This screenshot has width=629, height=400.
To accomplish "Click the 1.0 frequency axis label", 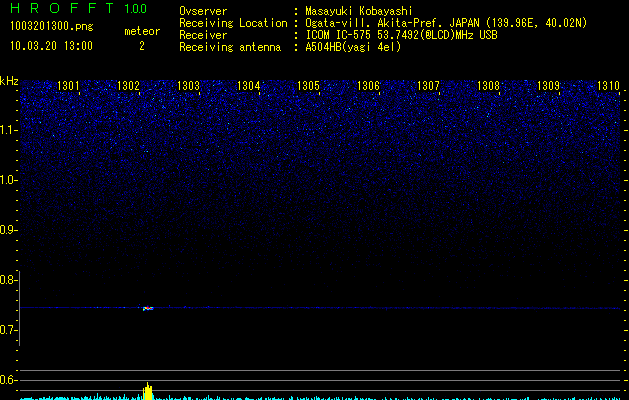I will (8, 180).
